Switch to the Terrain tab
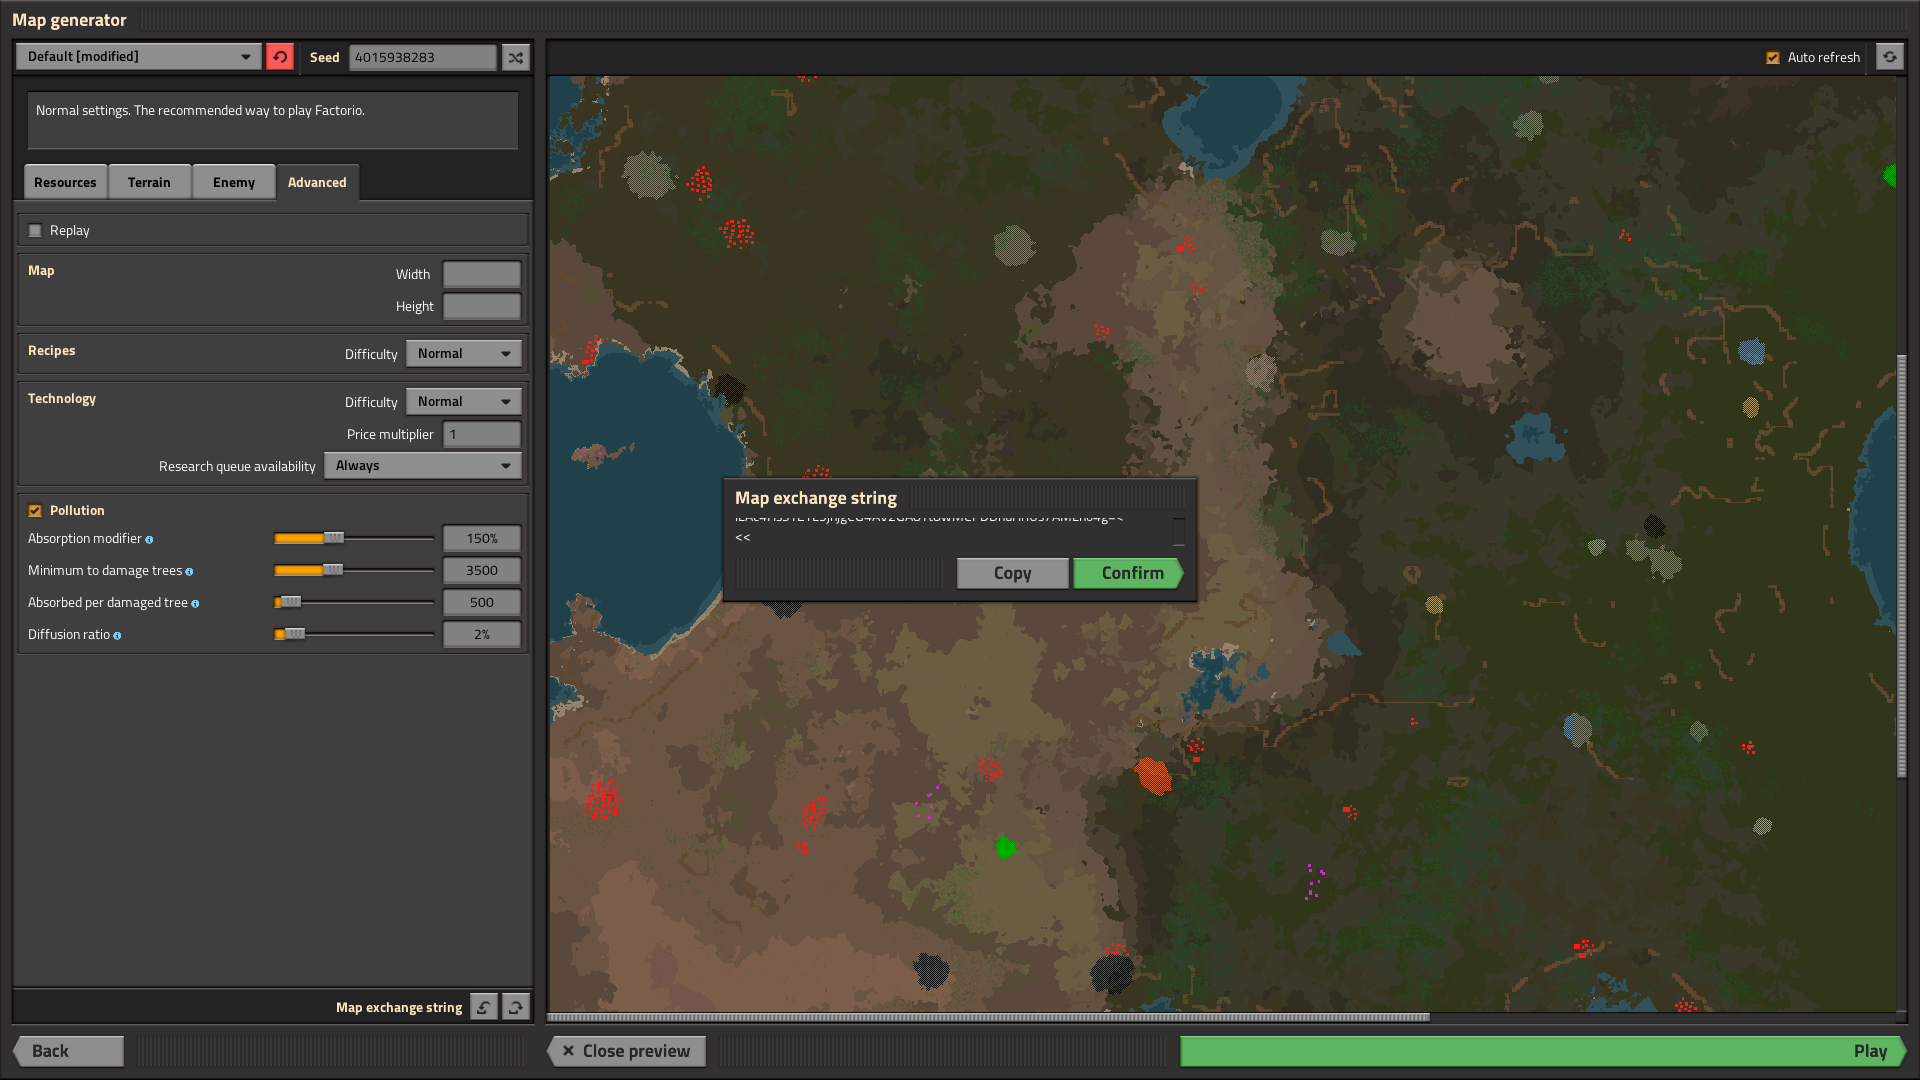 (149, 182)
